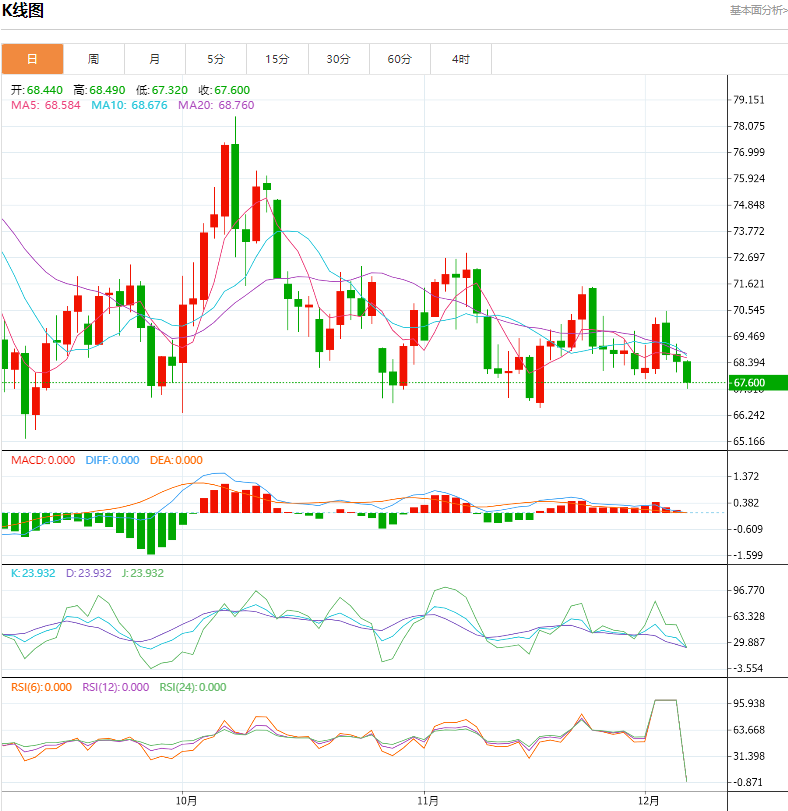Click the RSI(6) indicator label
The width and height of the screenshot is (788, 811).
[43, 687]
